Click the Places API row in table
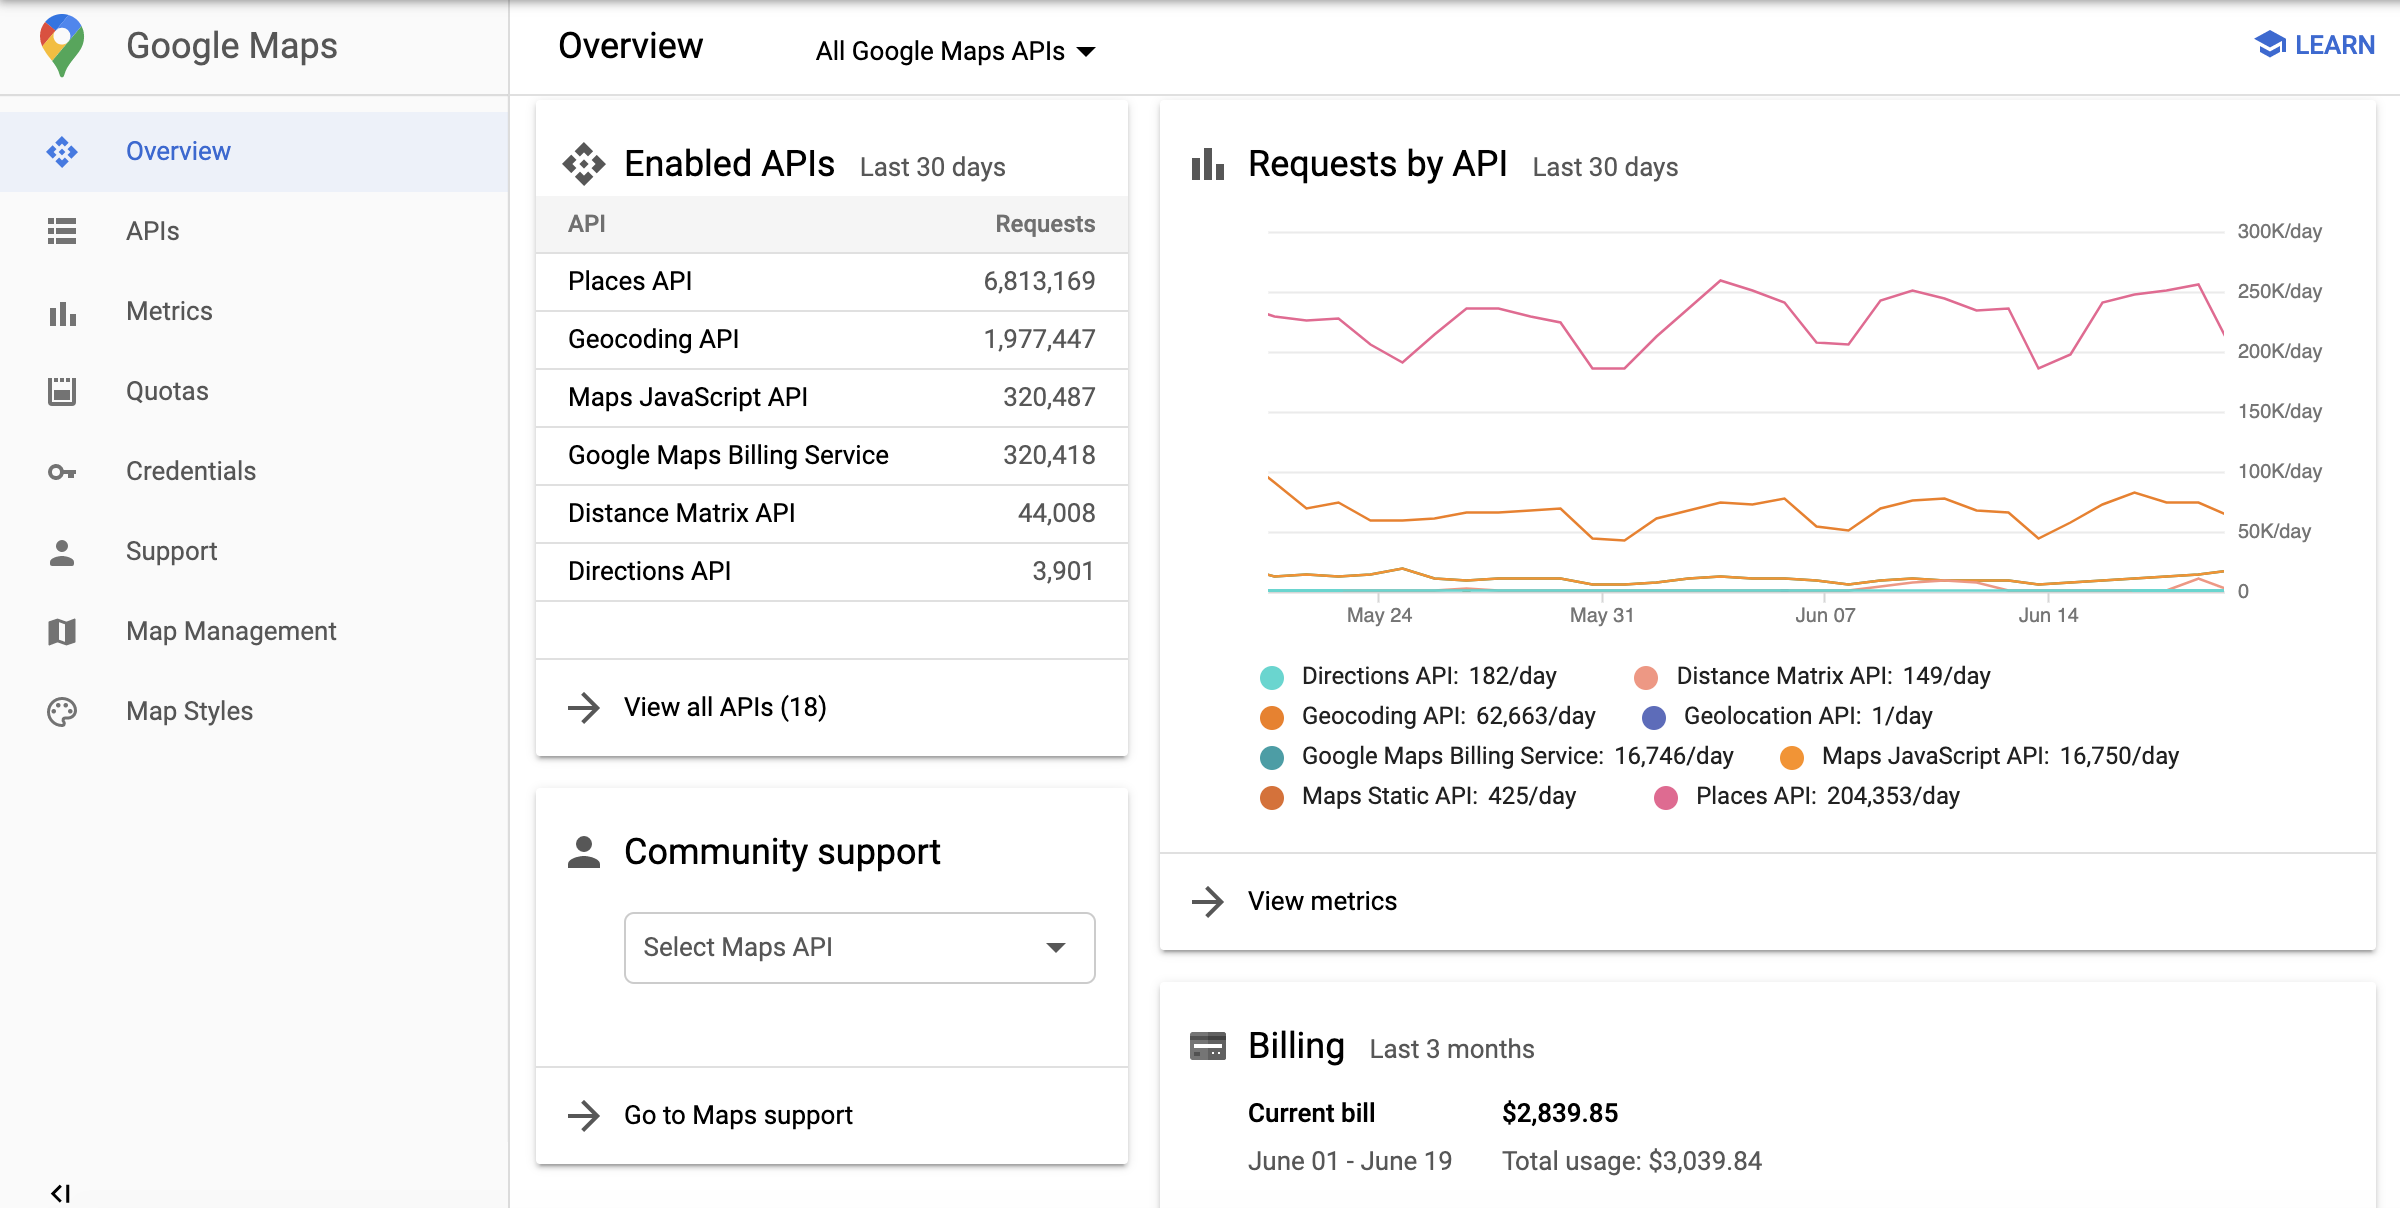Viewport: 2400px width, 1208px height. tap(832, 280)
